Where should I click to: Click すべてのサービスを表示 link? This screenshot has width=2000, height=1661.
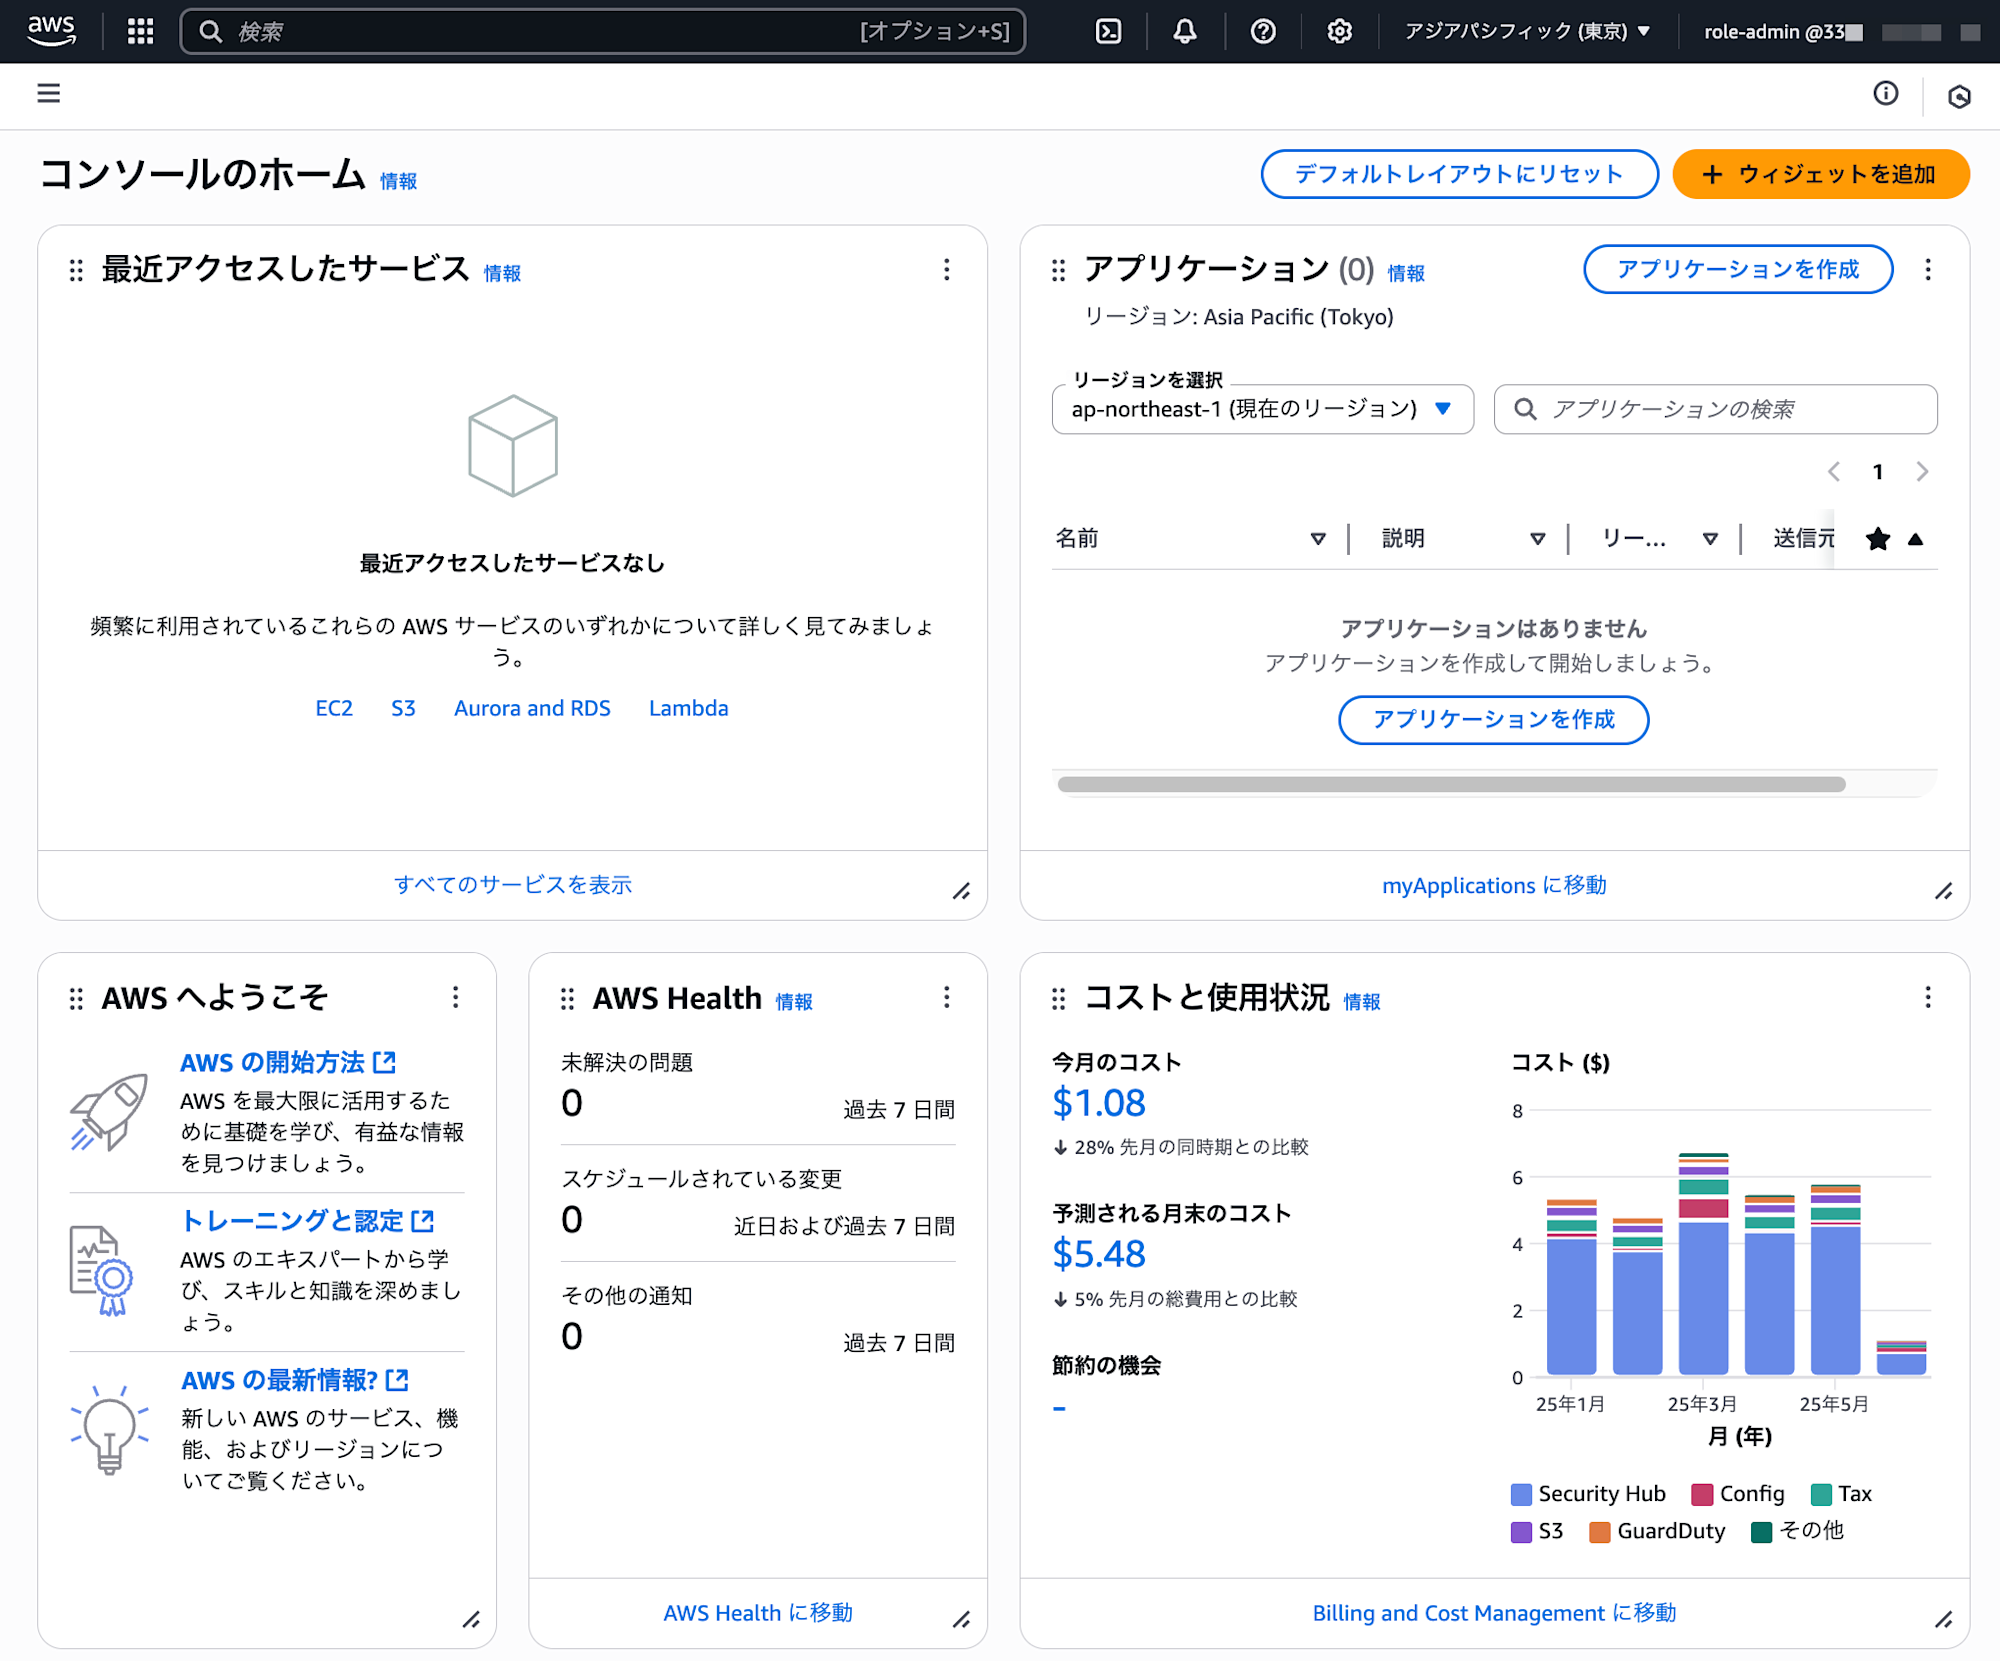[x=513, y=885]
